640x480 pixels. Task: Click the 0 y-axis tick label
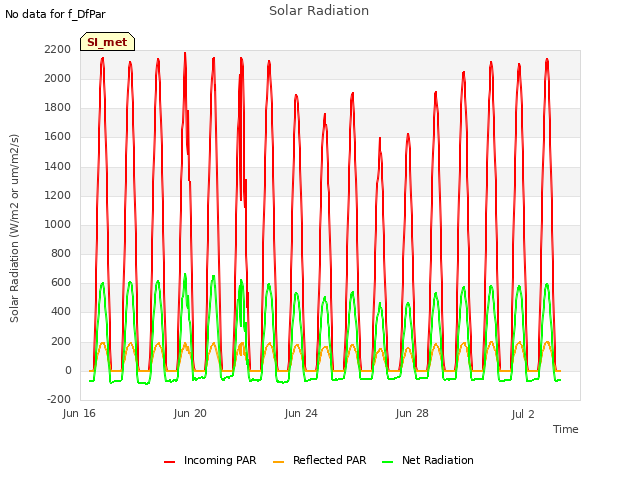(x=68, y=370)
